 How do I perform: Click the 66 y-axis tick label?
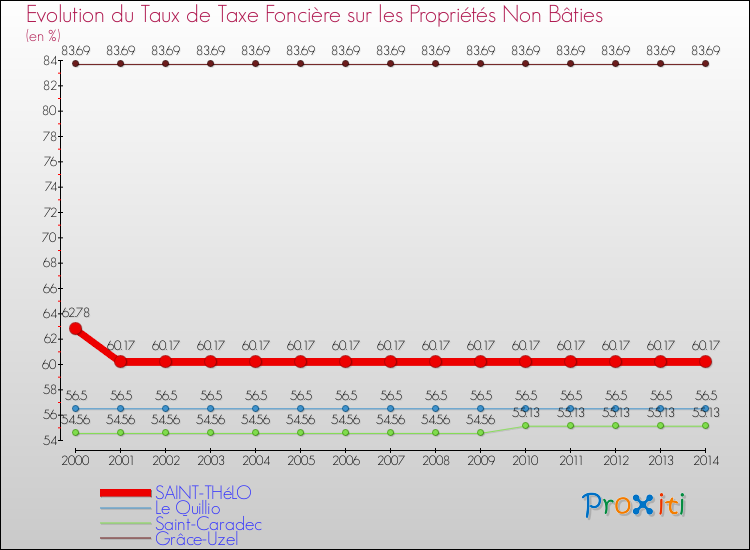[x=50, y=288]
